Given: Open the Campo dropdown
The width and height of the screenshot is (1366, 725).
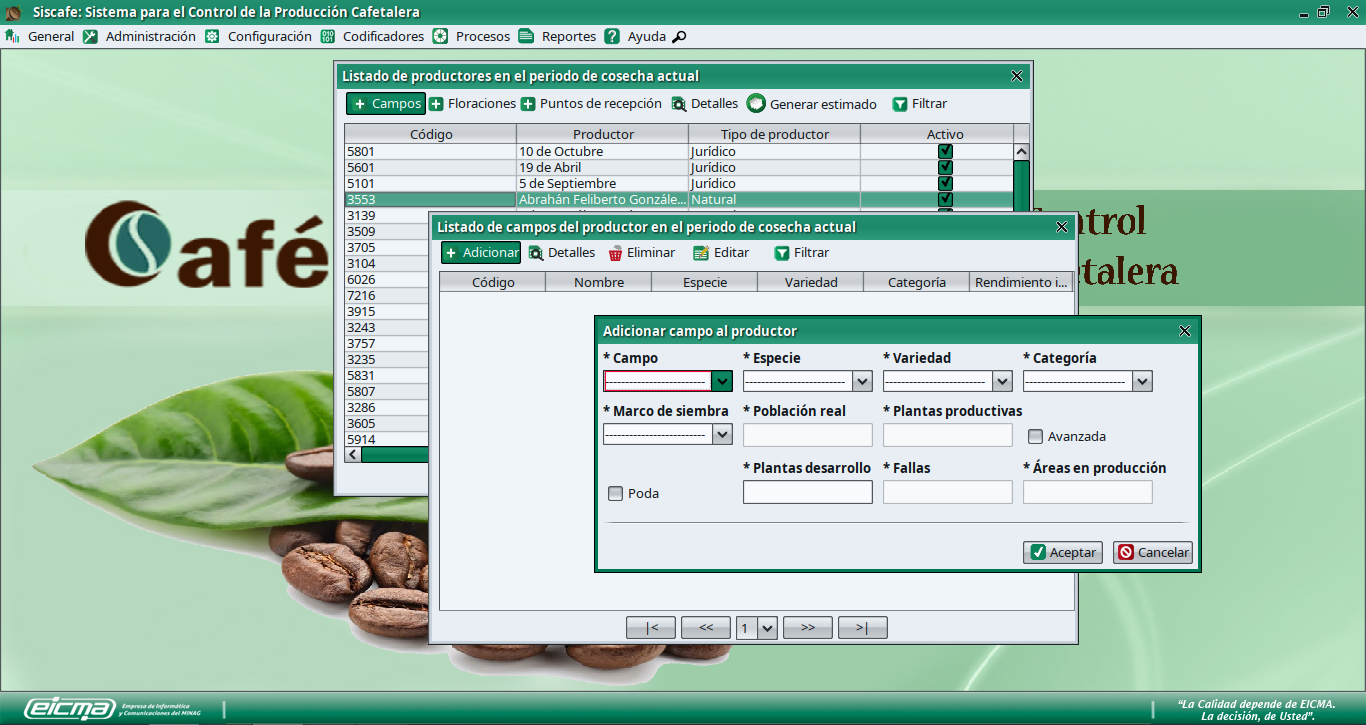Looking at the screenshot, I should [721, 381].
